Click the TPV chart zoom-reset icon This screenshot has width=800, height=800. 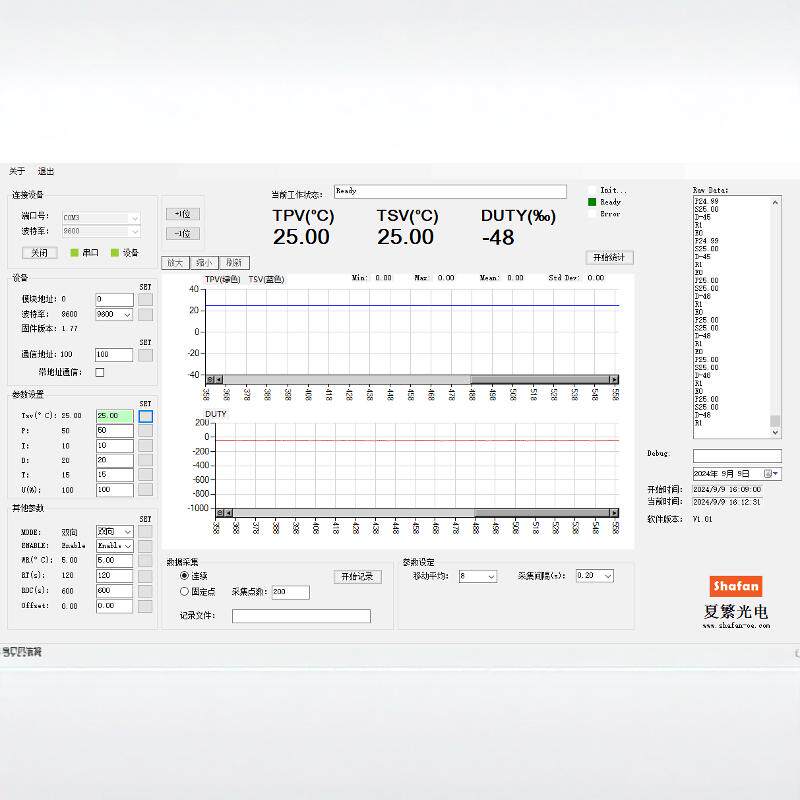click(x=210, y=379)
